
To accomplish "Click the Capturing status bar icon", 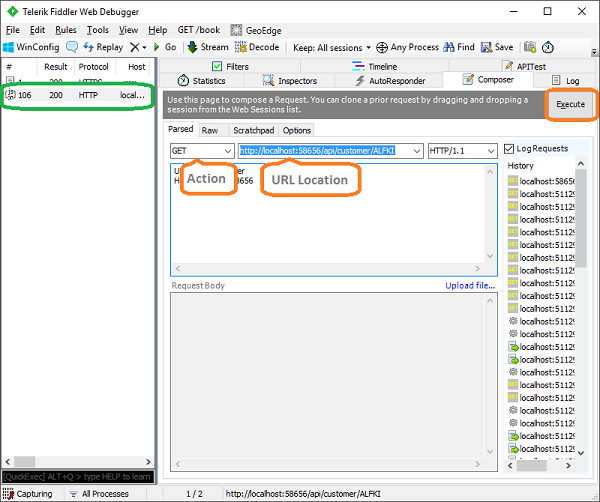I will [x=8, y=494].
